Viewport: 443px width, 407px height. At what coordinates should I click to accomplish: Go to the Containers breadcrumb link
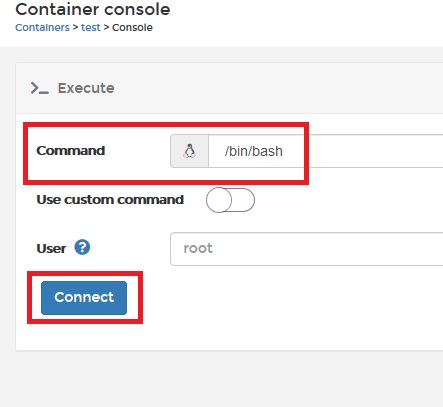coord(42,27)
